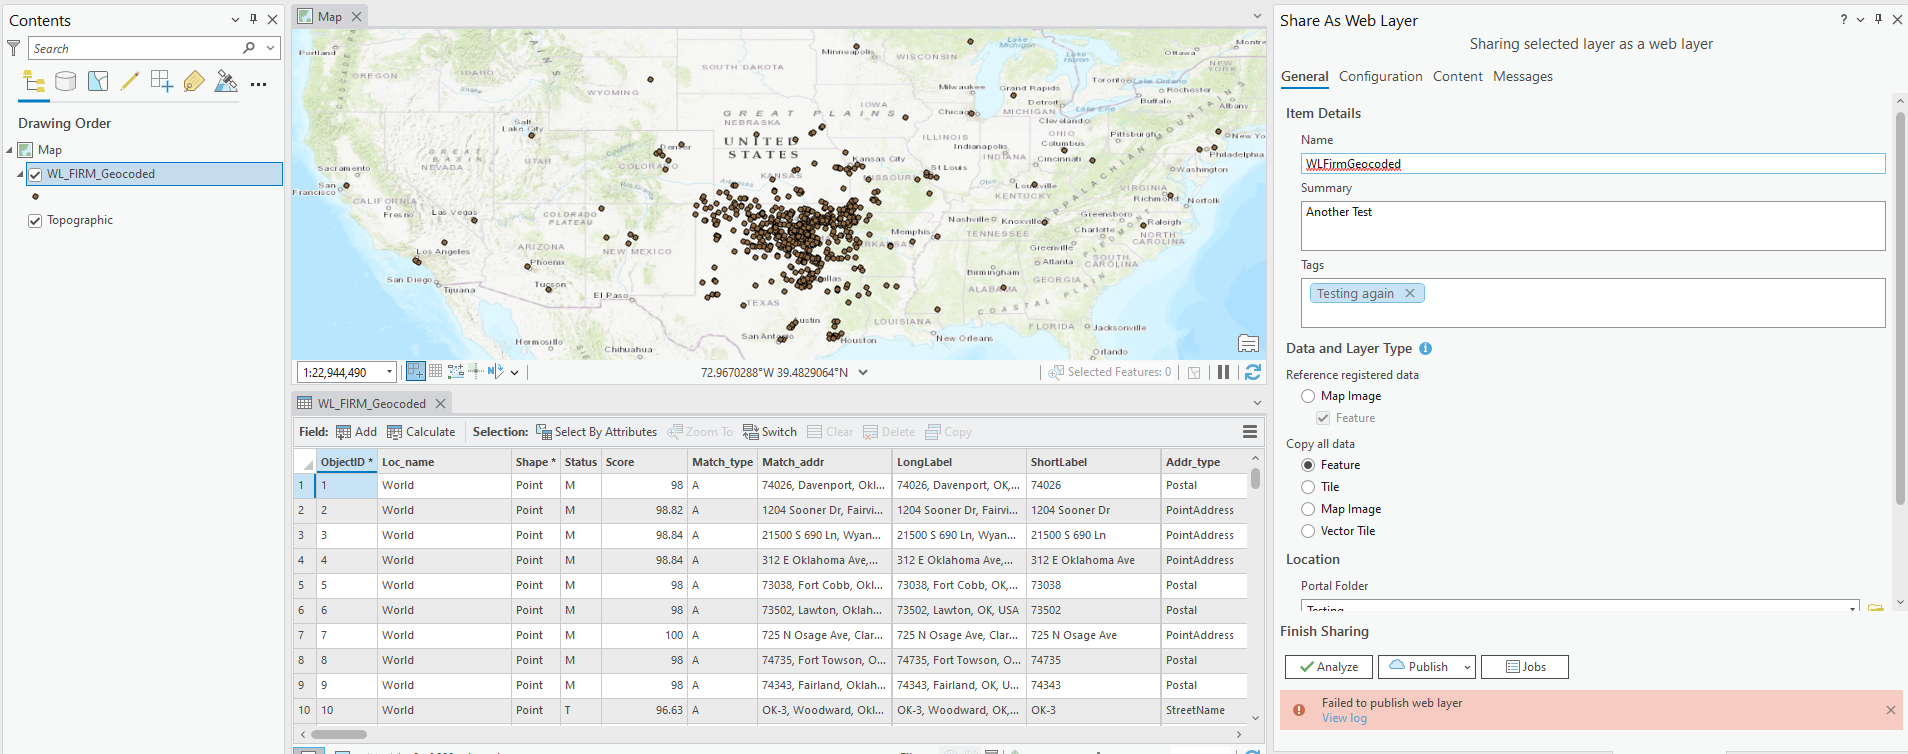Select the Vector Tile radio option
Screen dimensions: 1908x754
point(1308,531)
